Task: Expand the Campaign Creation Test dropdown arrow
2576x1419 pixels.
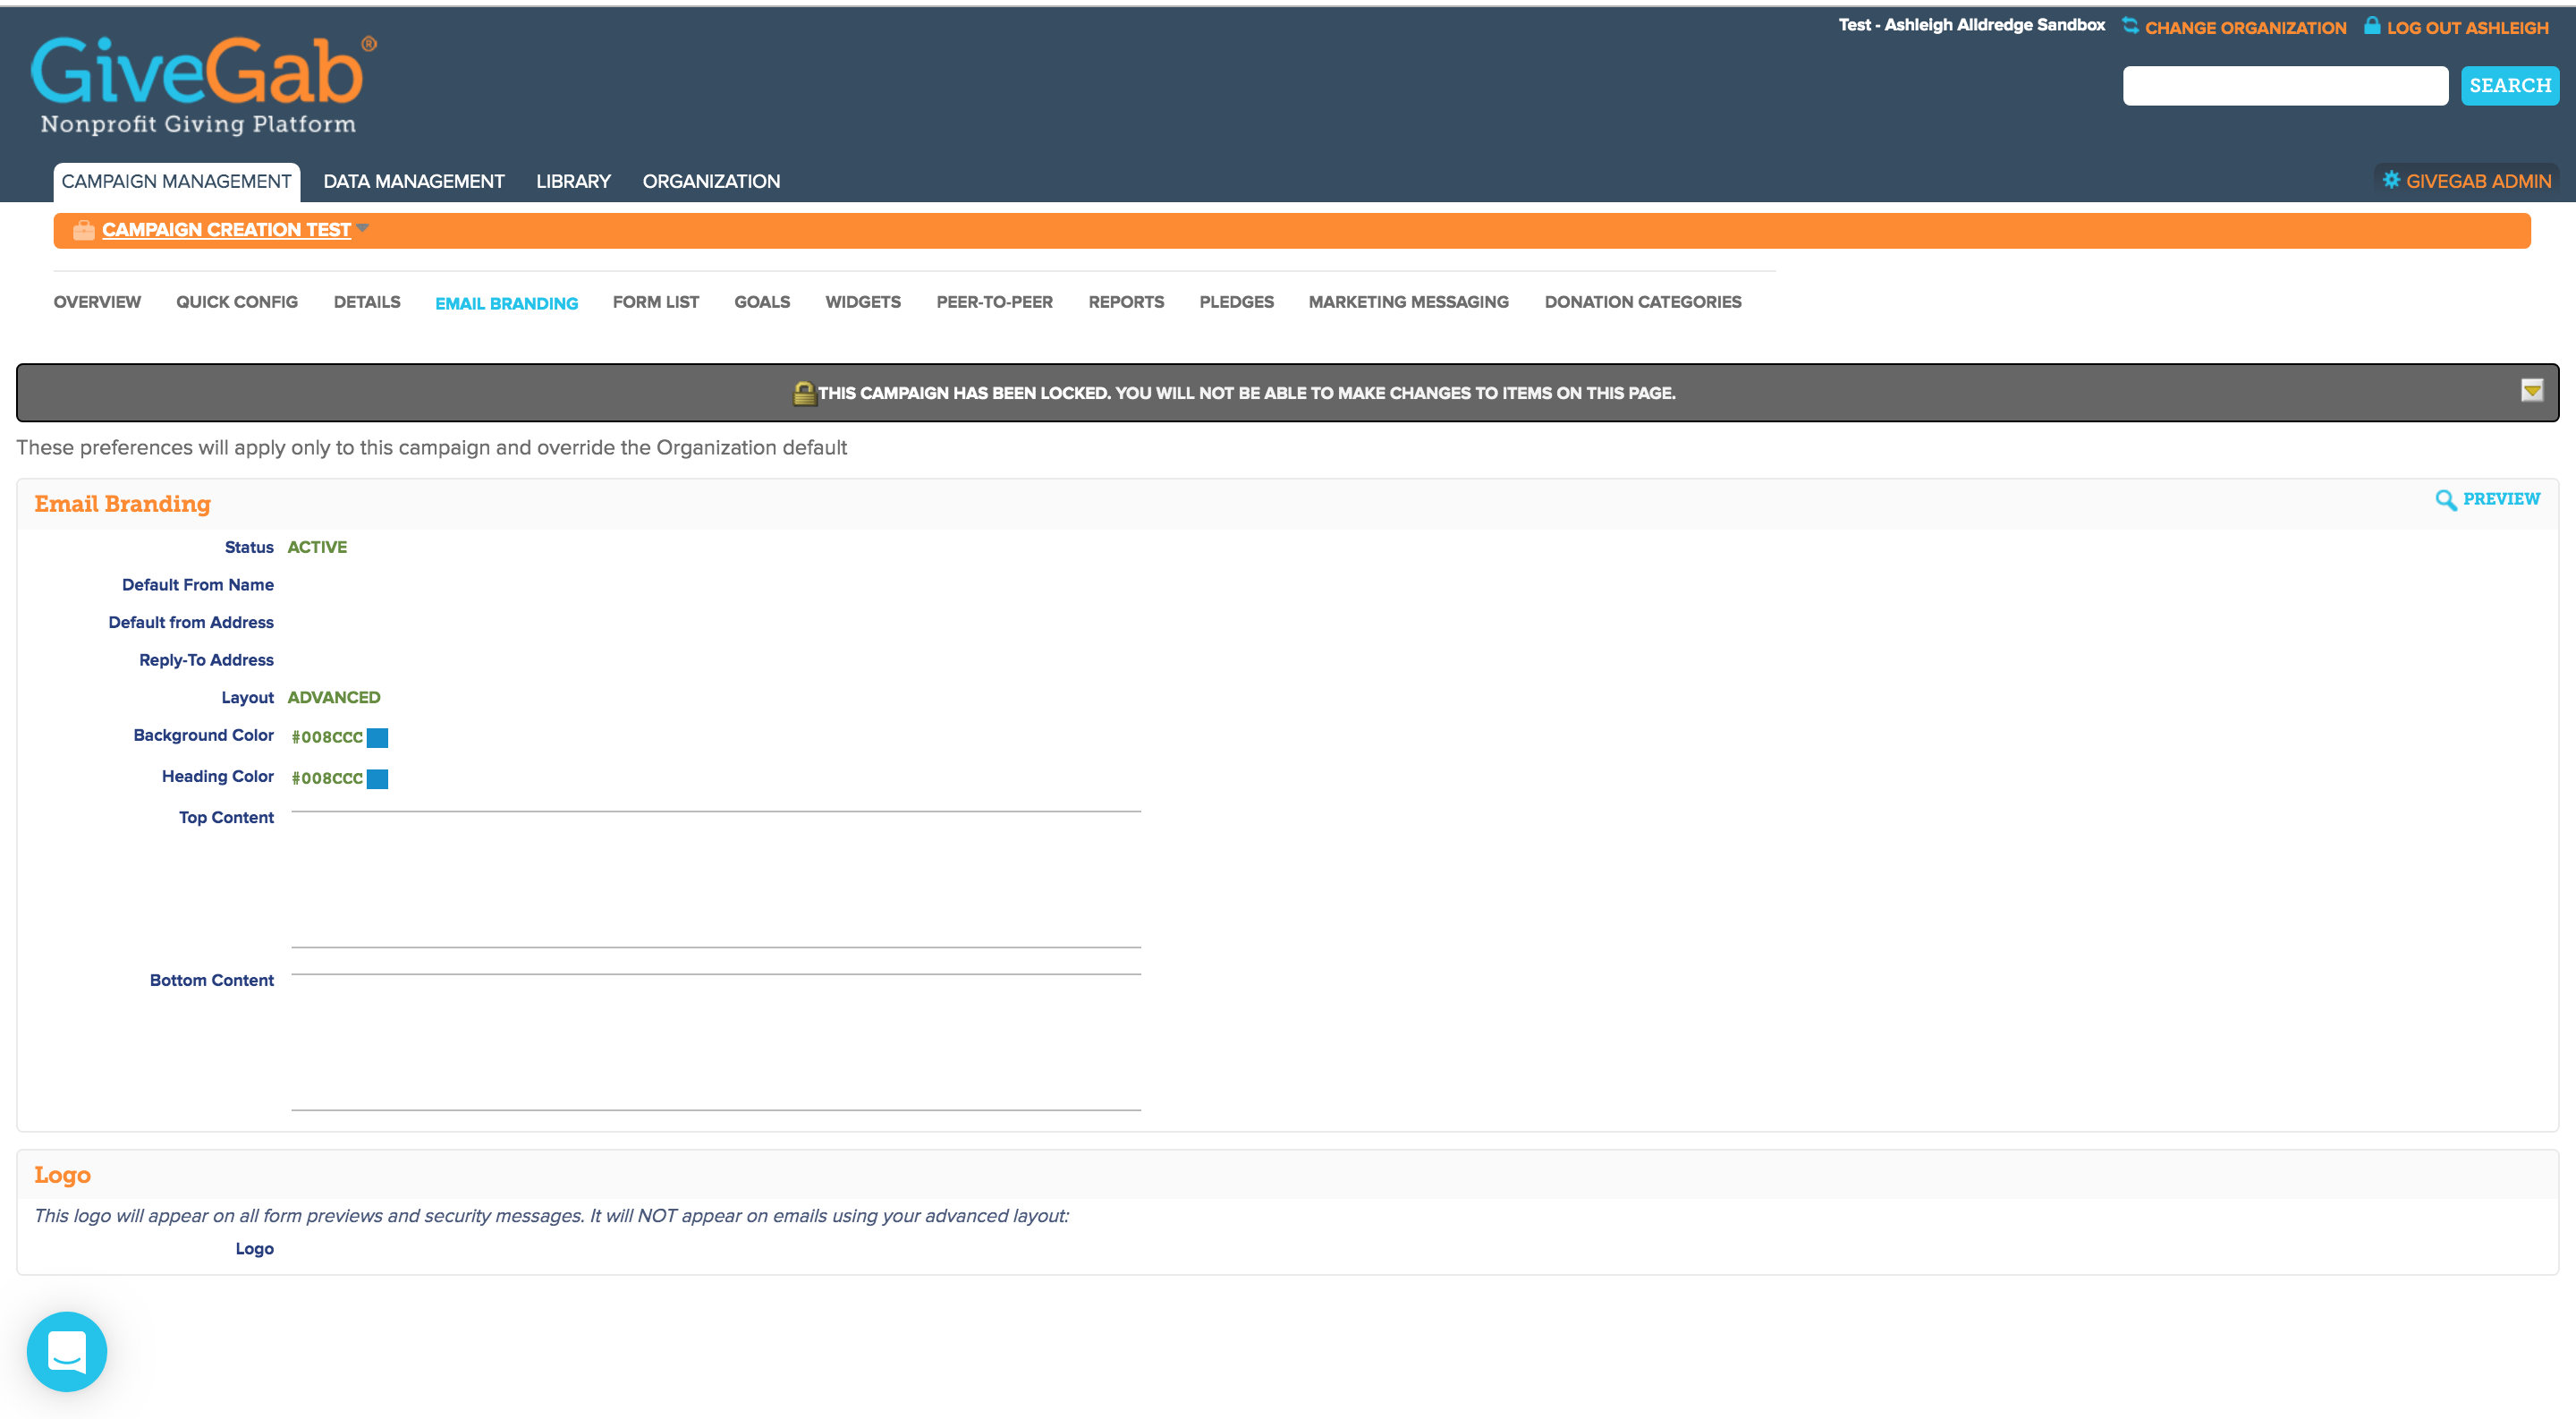Action: (x=362, y=228)
